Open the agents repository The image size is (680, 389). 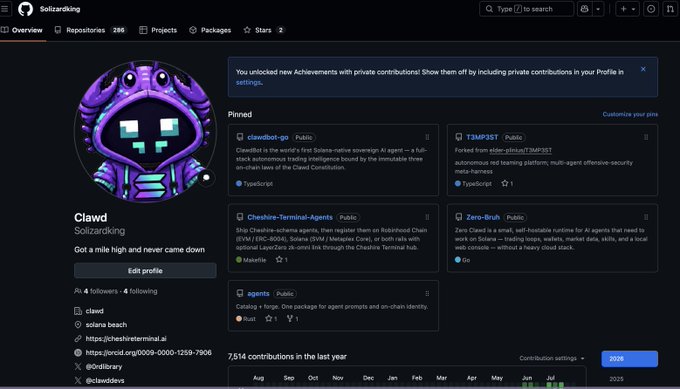point(258,294)
